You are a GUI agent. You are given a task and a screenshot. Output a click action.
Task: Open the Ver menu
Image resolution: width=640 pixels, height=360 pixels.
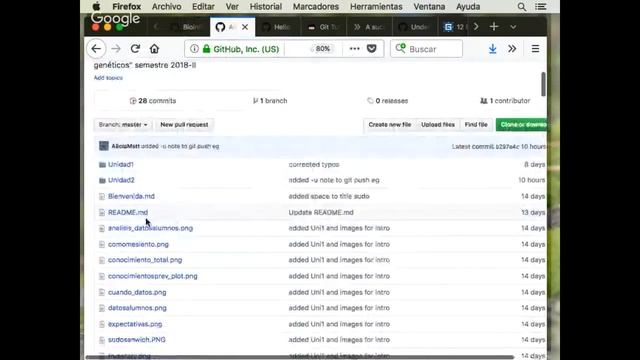pyautogui.click(x=232, y=7)
